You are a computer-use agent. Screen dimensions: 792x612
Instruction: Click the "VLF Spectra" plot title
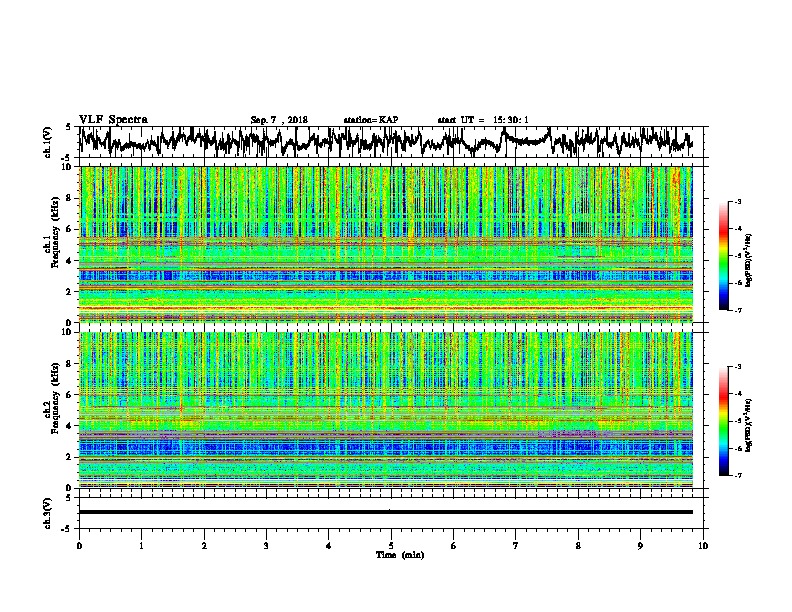[x=113, y=120]
